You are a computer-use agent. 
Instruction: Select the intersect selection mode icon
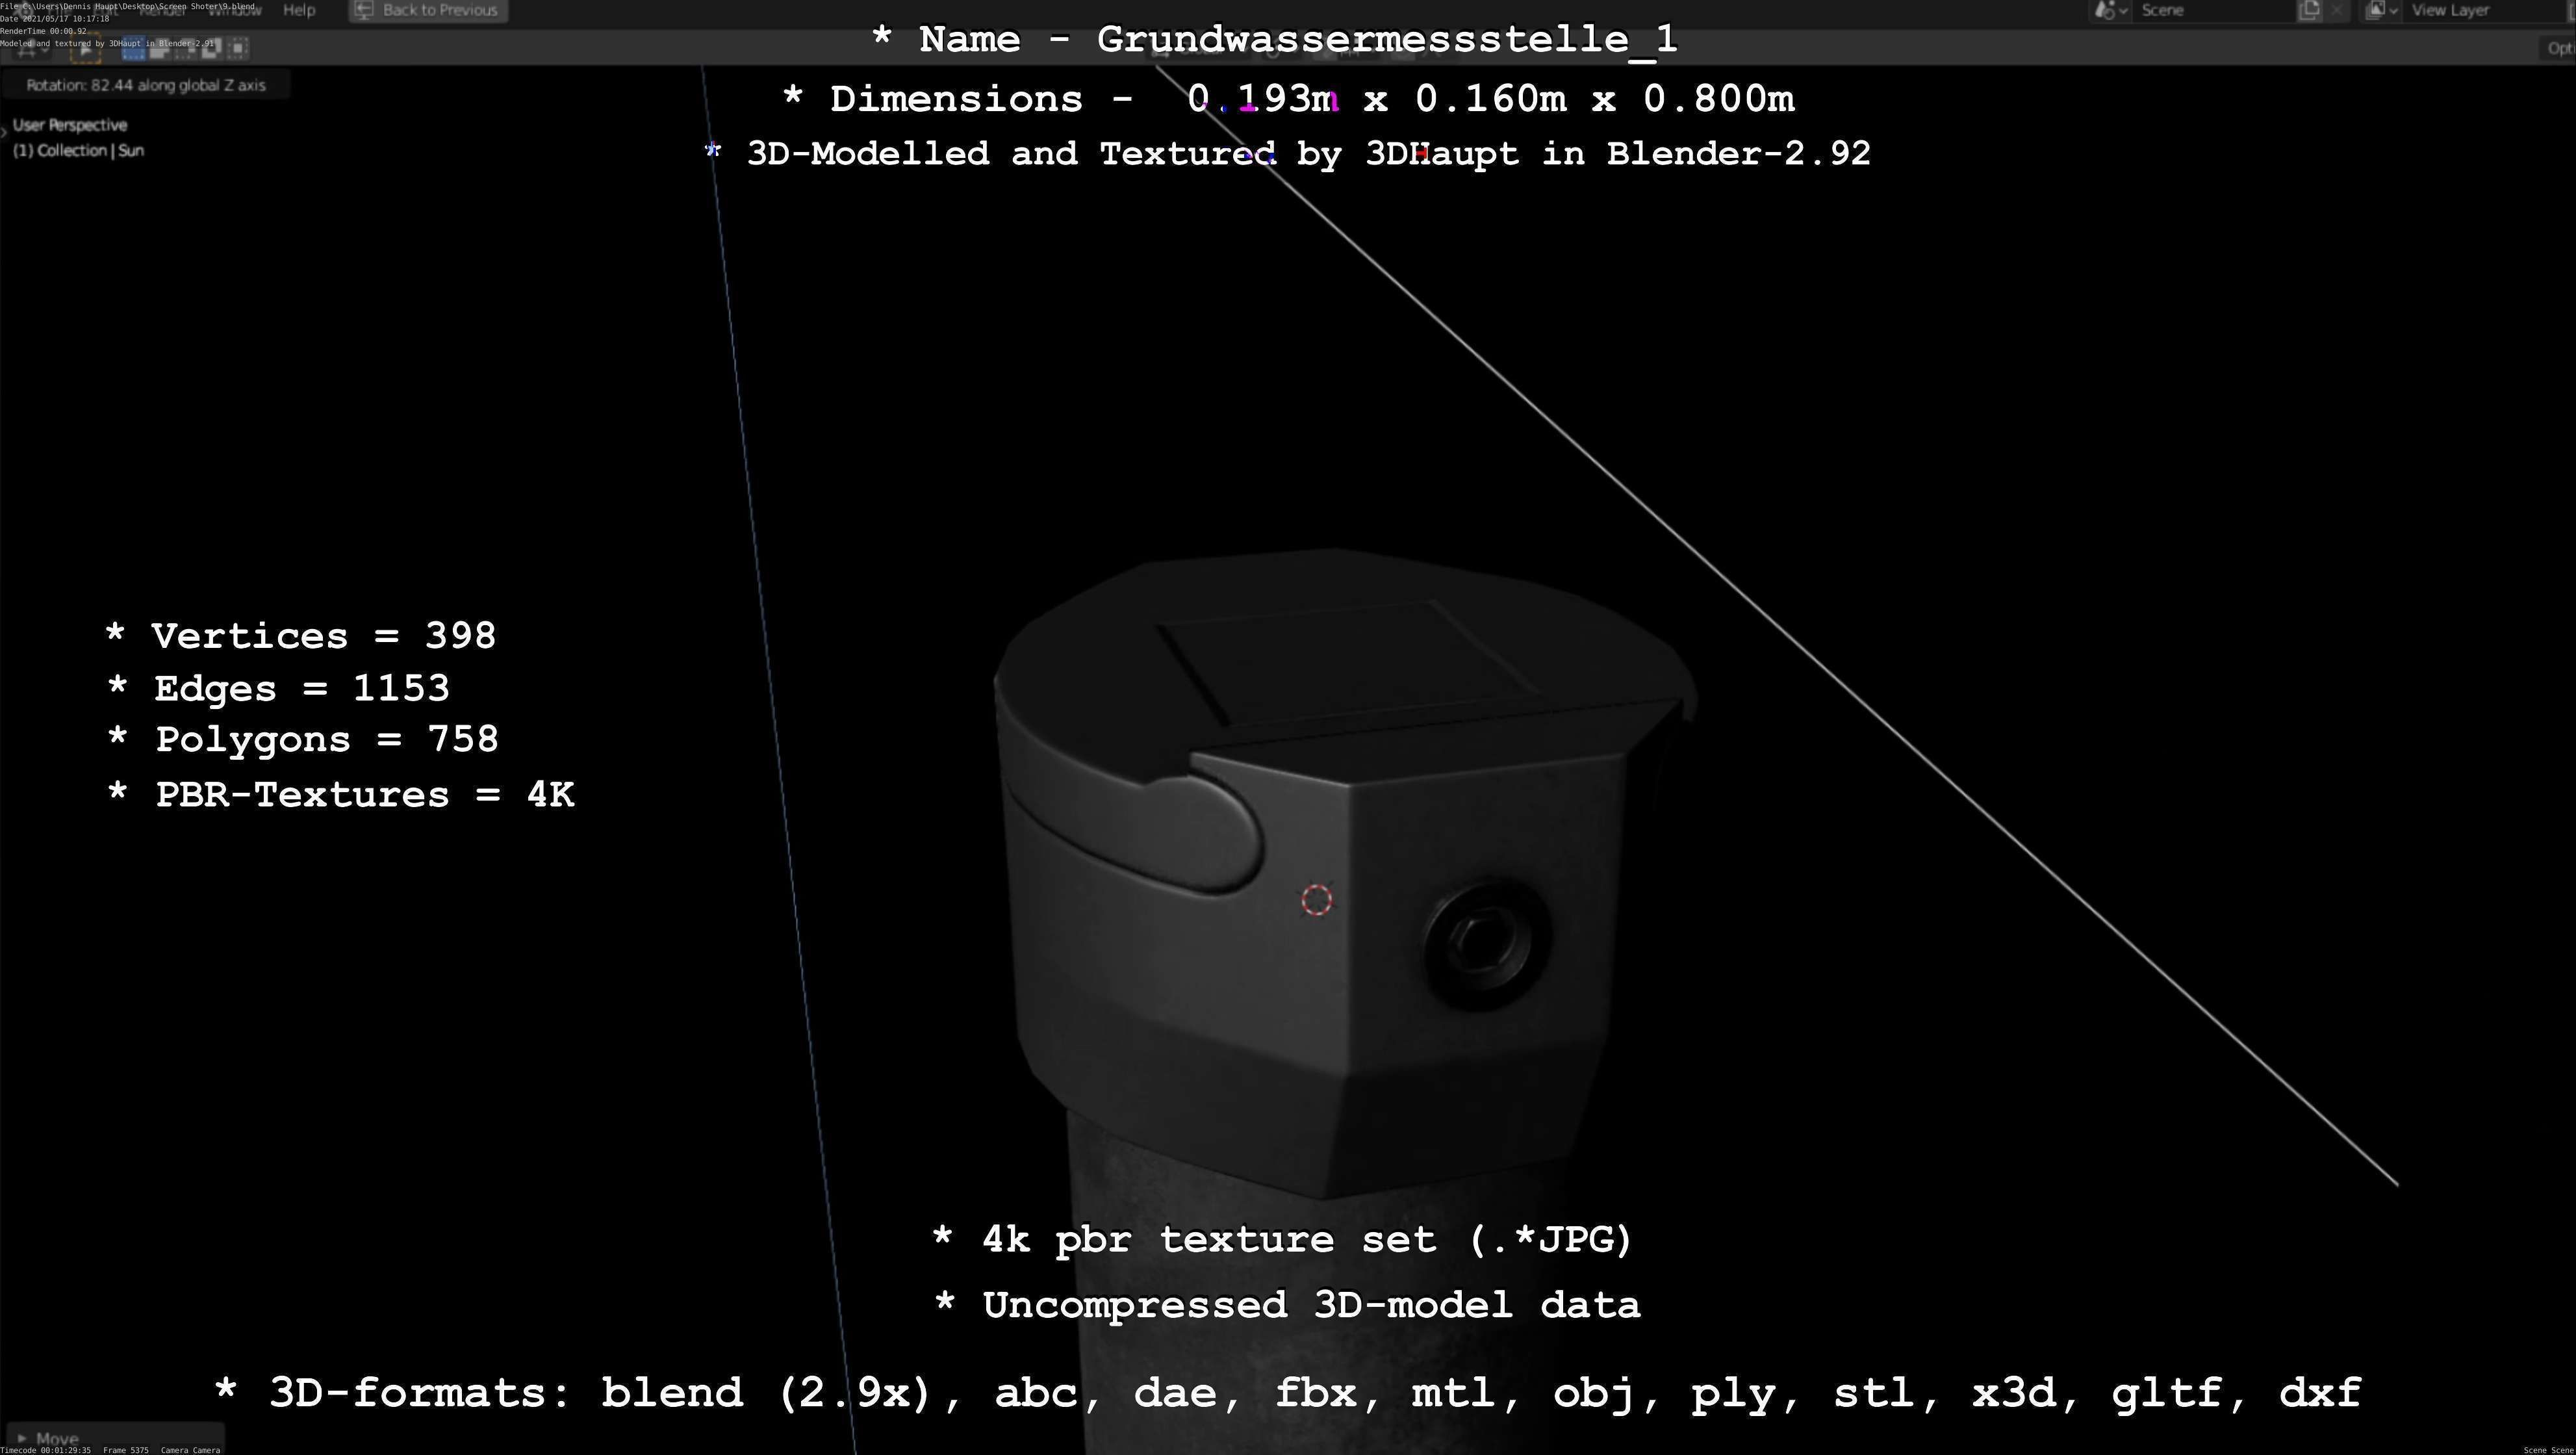click(237, 48)
